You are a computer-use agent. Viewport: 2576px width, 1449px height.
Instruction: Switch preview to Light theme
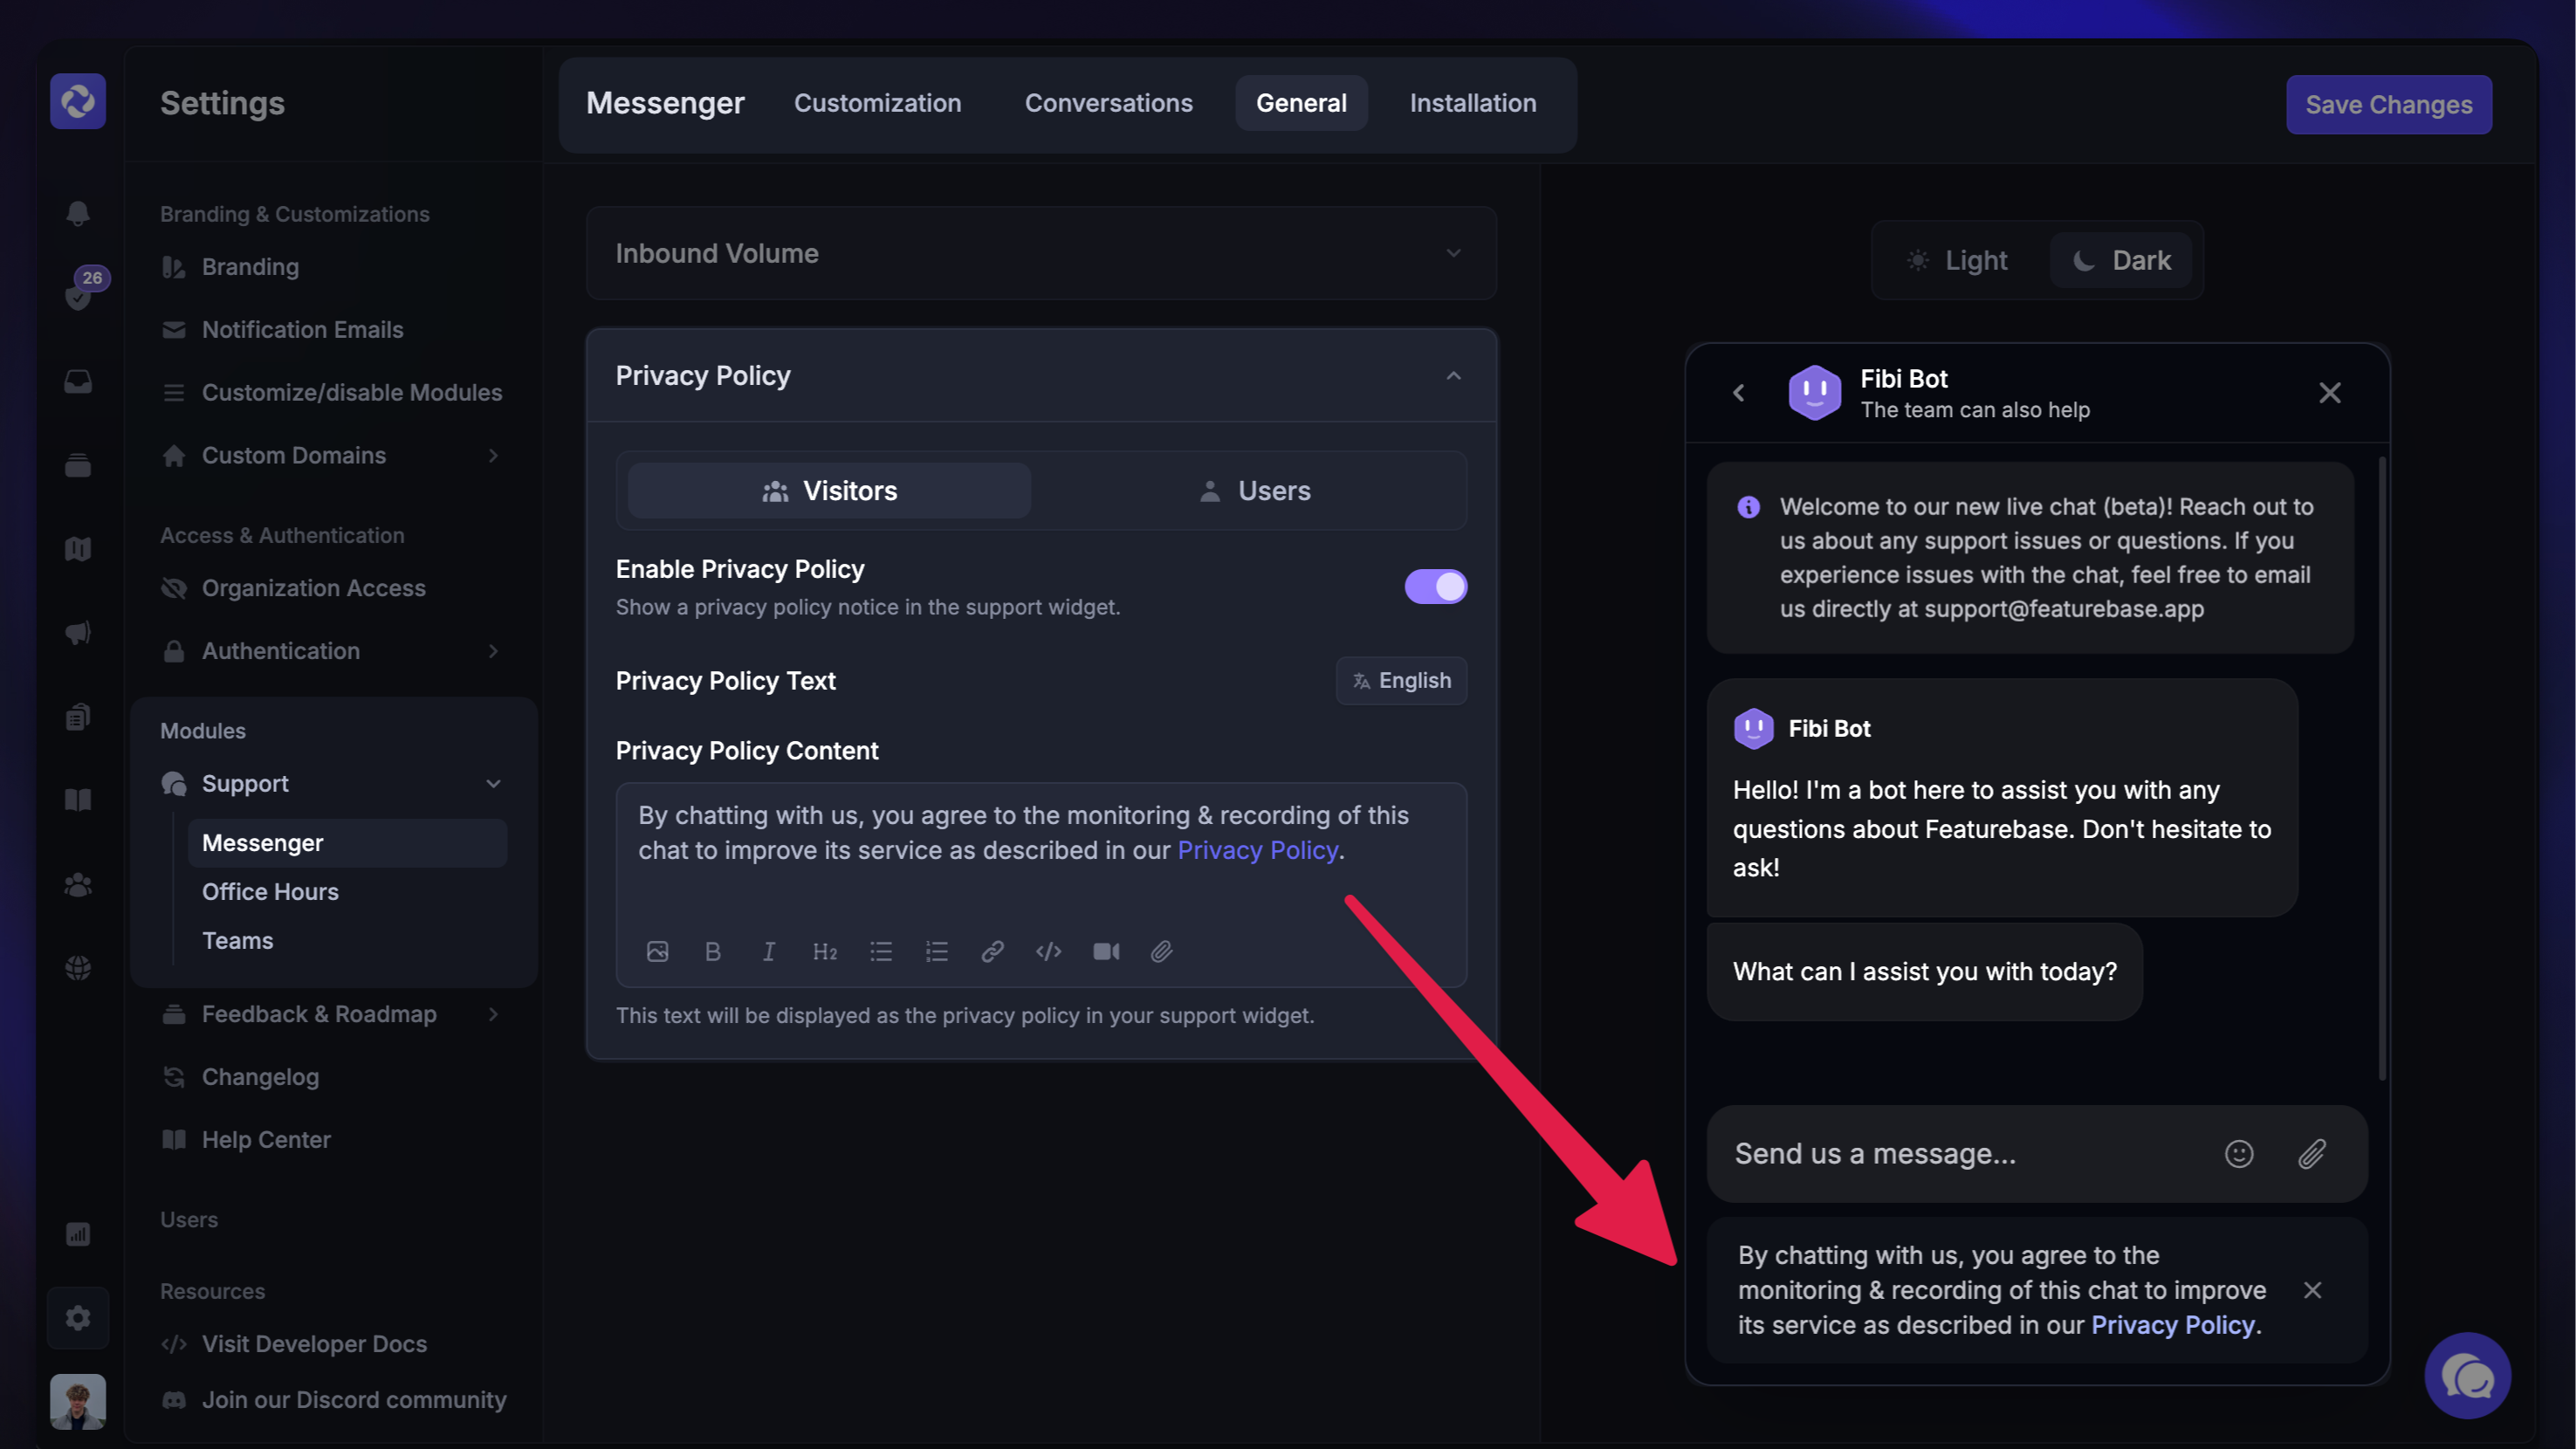click(1958, 260)
